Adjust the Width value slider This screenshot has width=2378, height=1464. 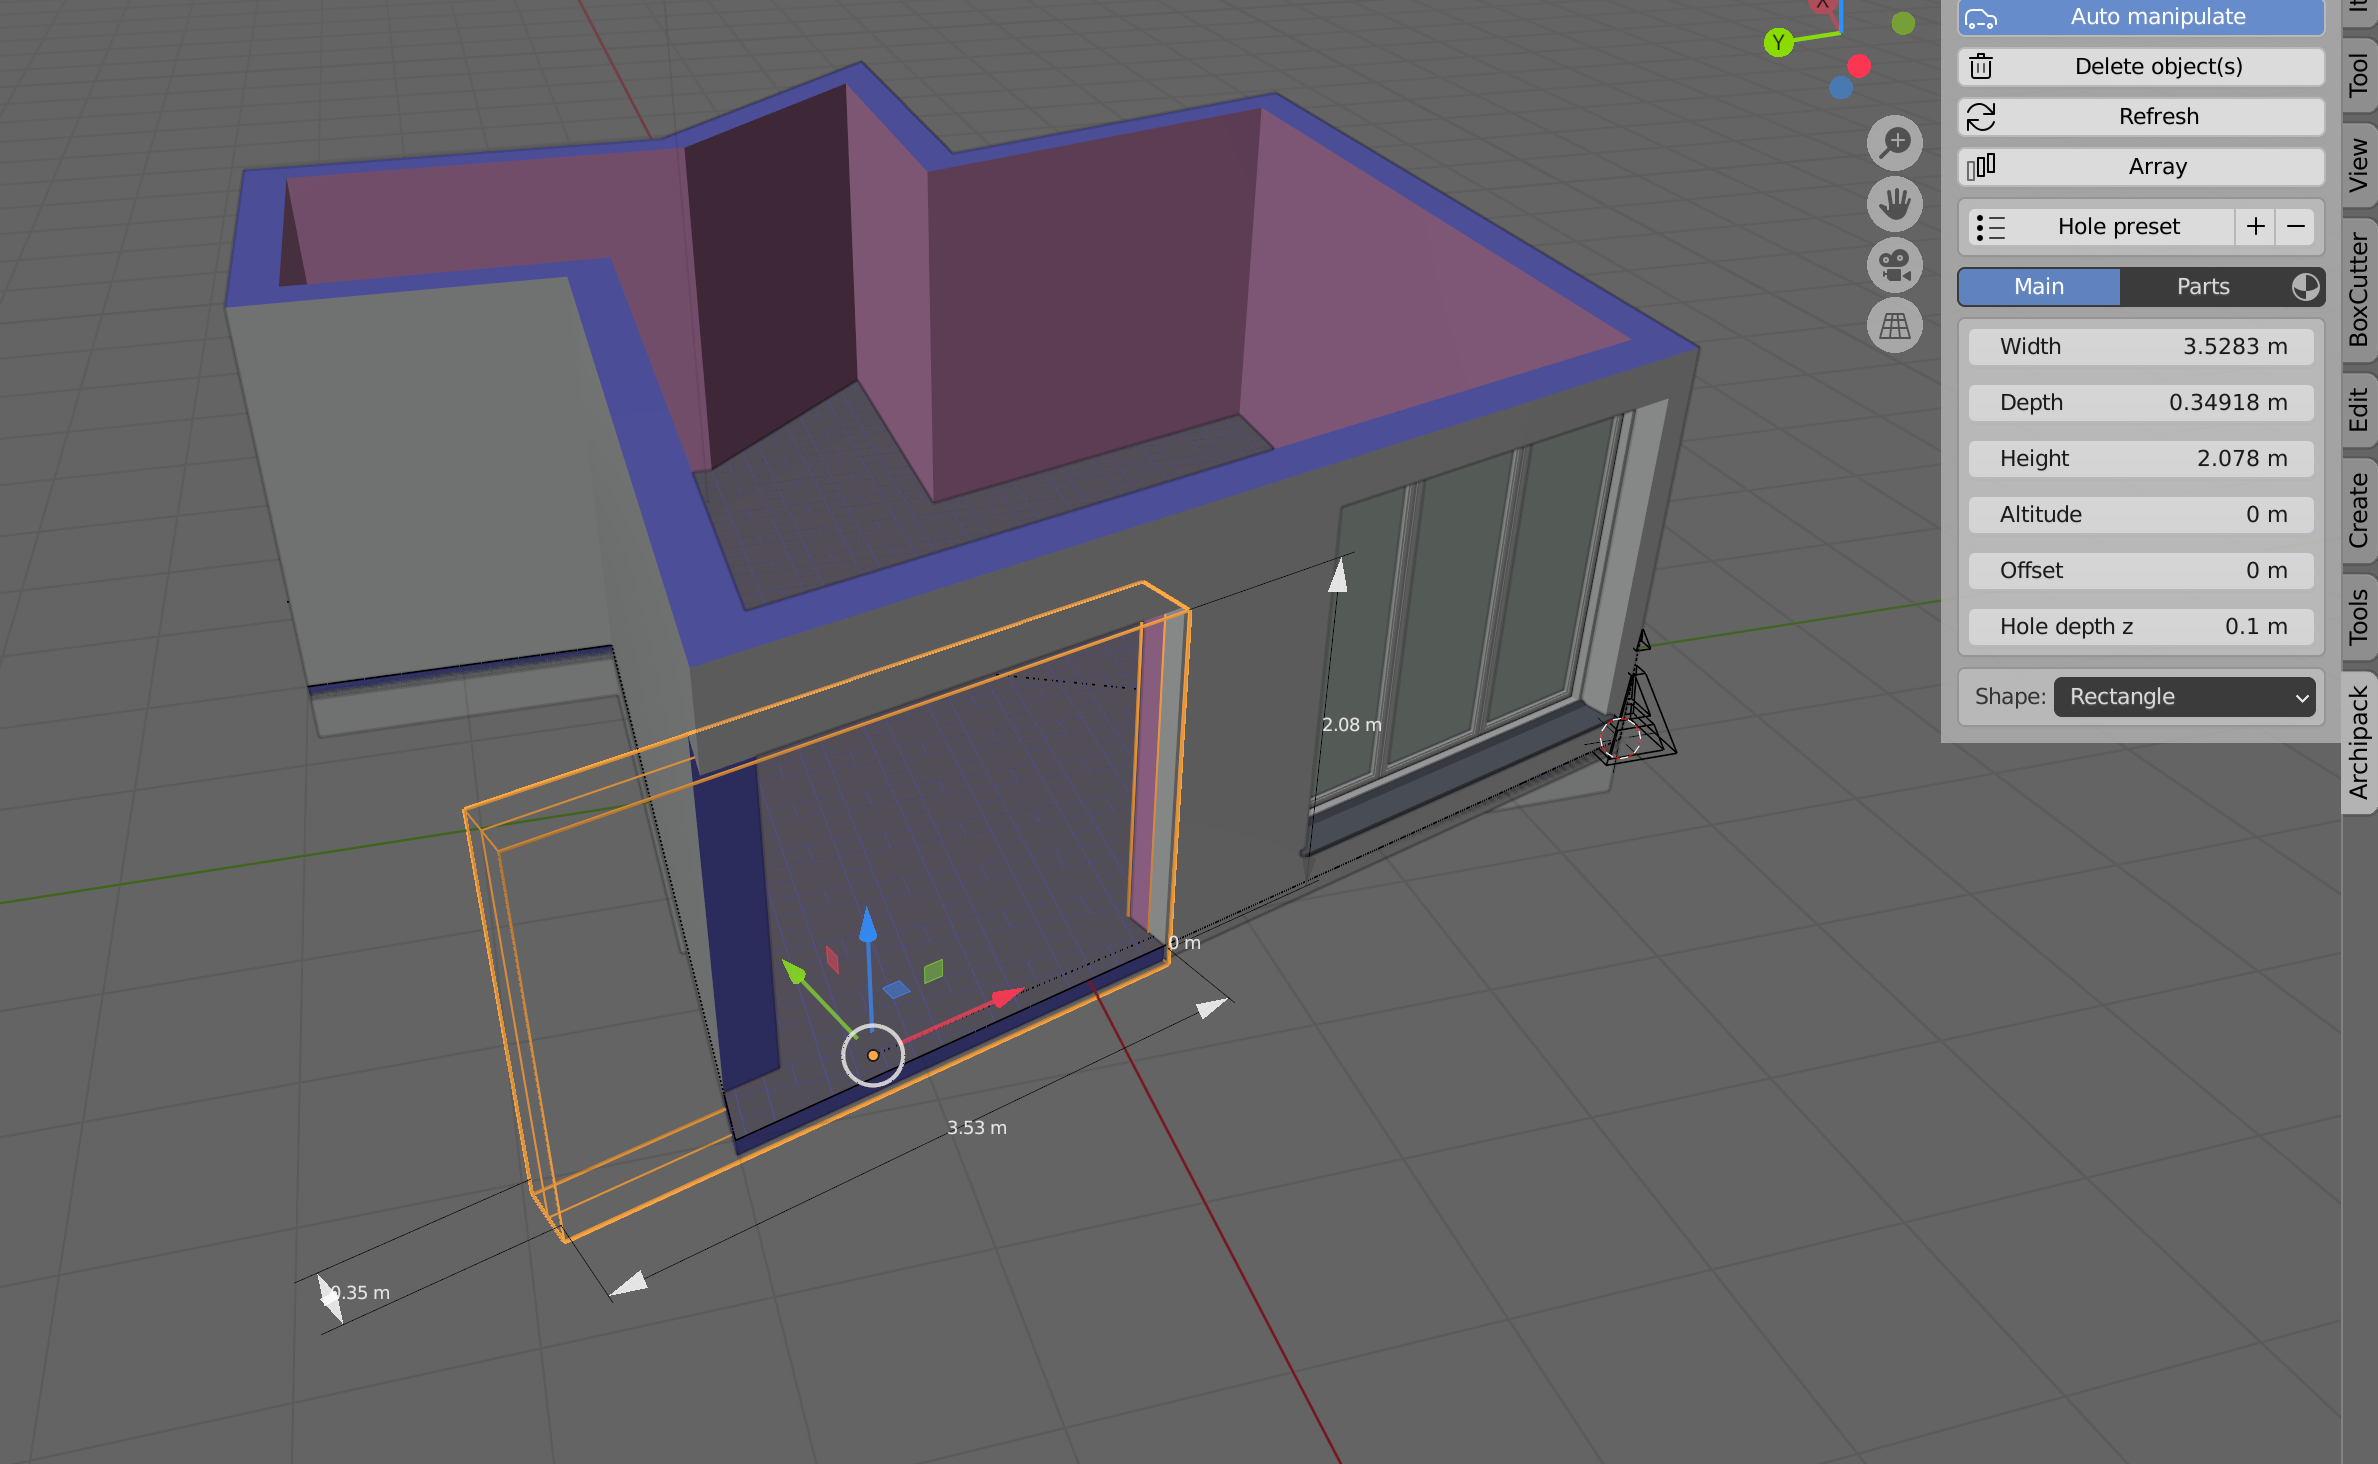click(2139, 346)
